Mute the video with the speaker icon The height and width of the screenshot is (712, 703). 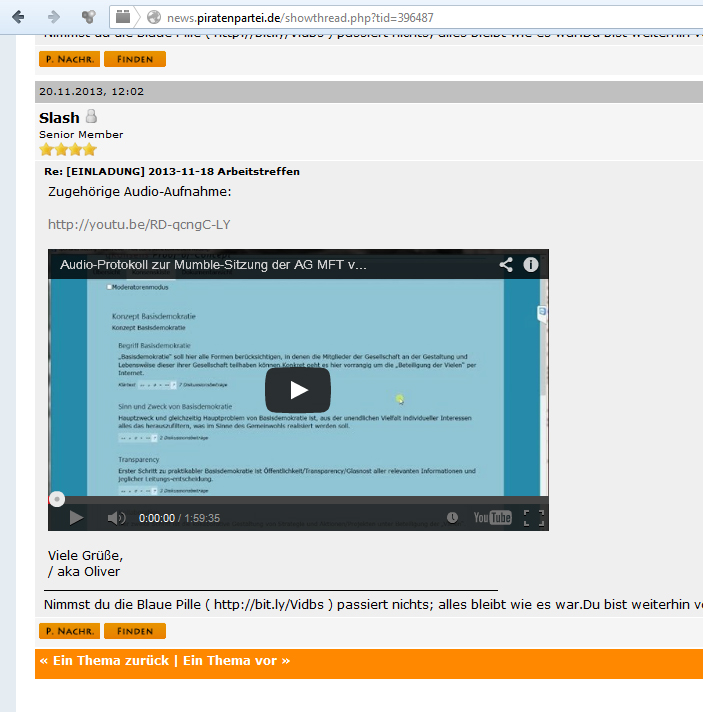(x=116, y=518)
